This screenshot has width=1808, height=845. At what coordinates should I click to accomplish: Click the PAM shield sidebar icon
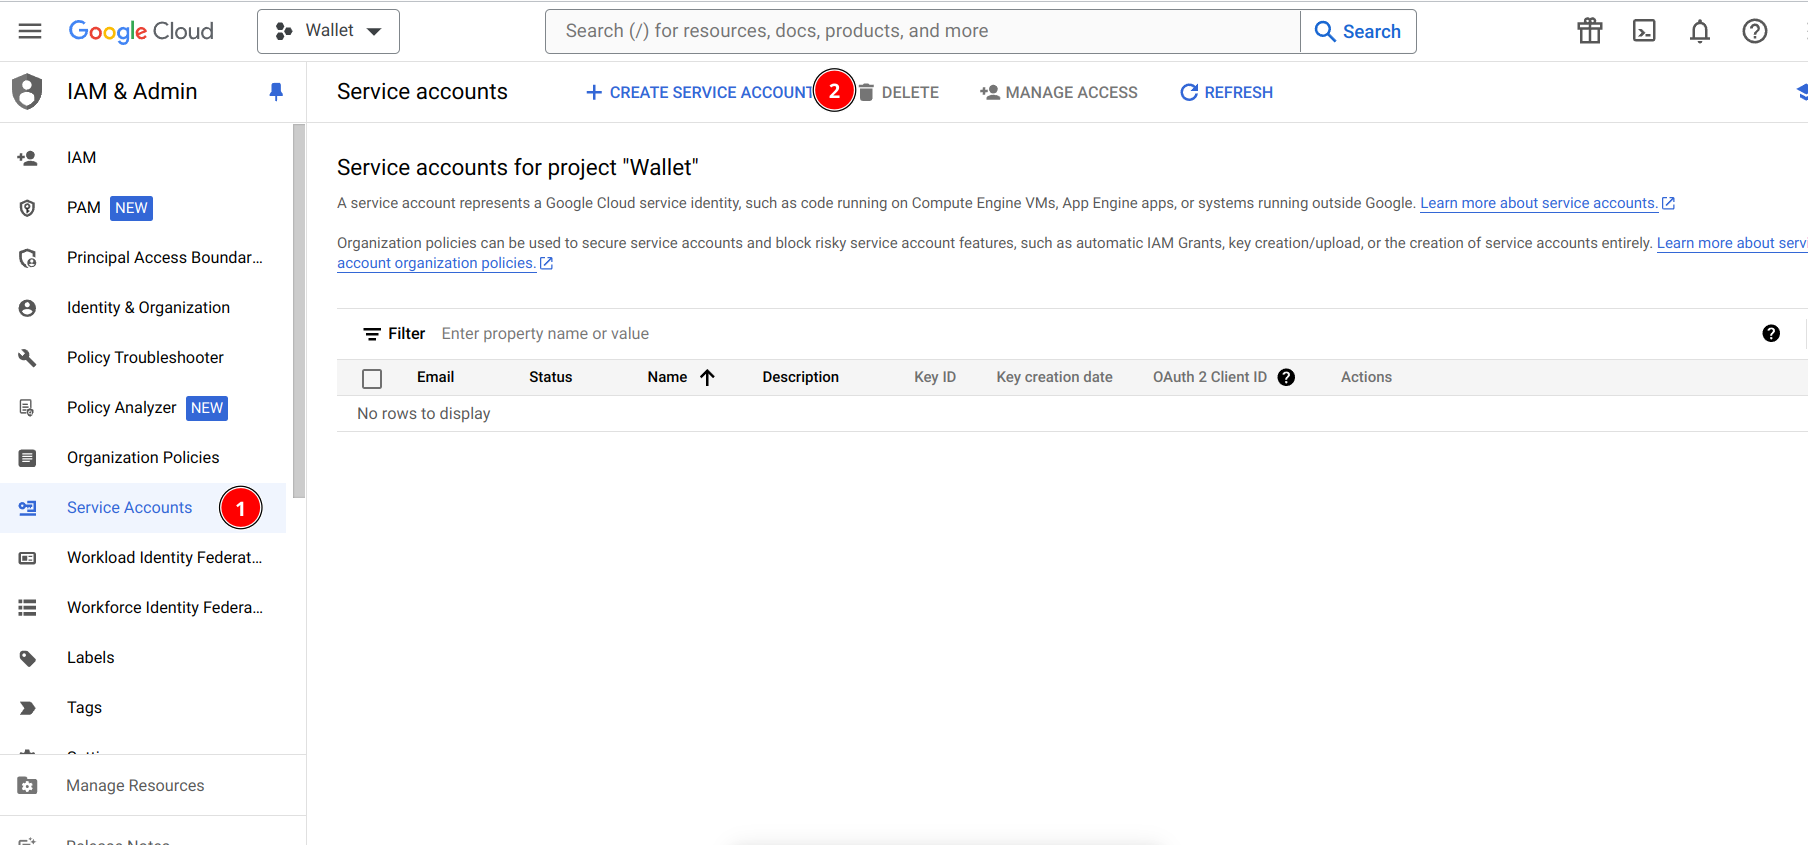pyautogui.click(x=28, y=207)
